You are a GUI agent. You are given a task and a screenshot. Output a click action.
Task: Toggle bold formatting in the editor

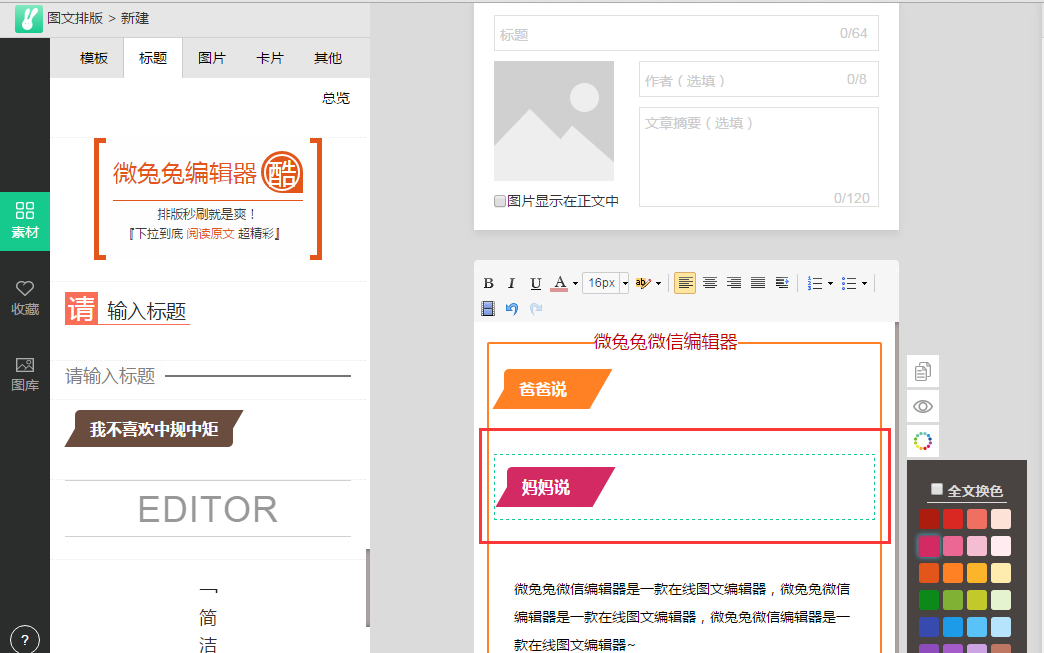pos(488,283)
